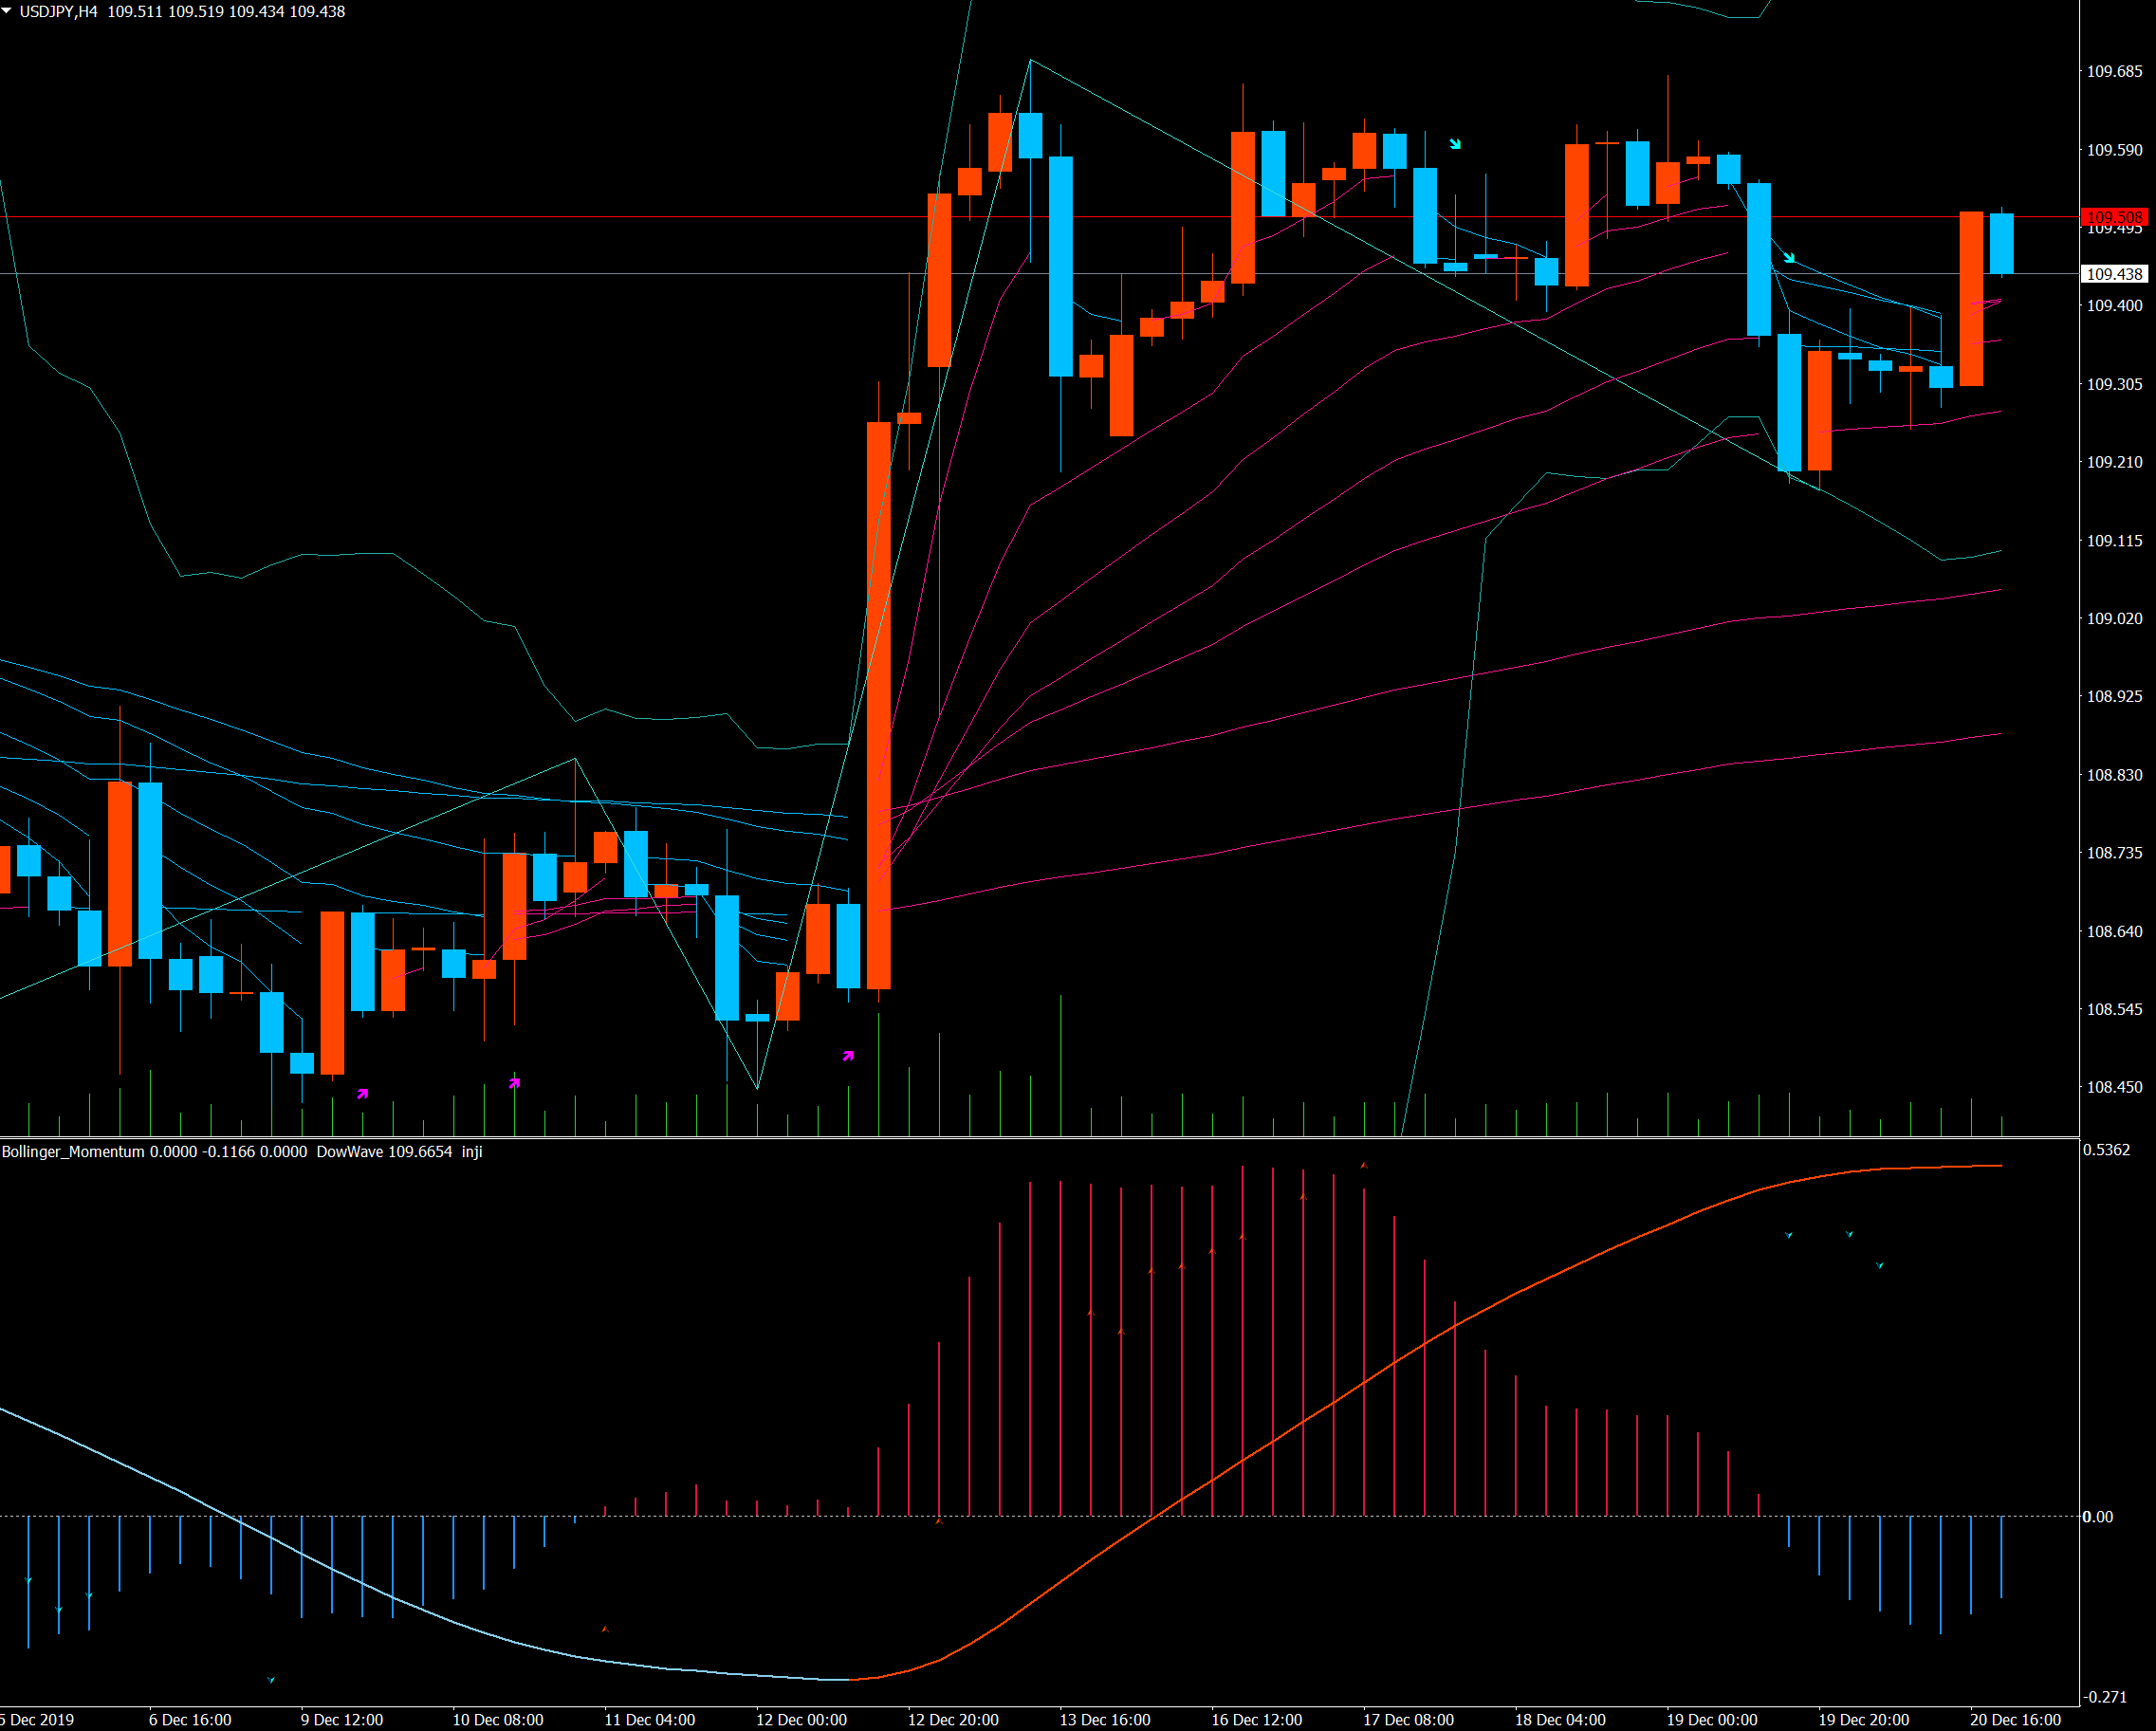Click the USDJPY,H4 symbol title
This screenshot has width=2156, height=1731.
pos(58,12)
